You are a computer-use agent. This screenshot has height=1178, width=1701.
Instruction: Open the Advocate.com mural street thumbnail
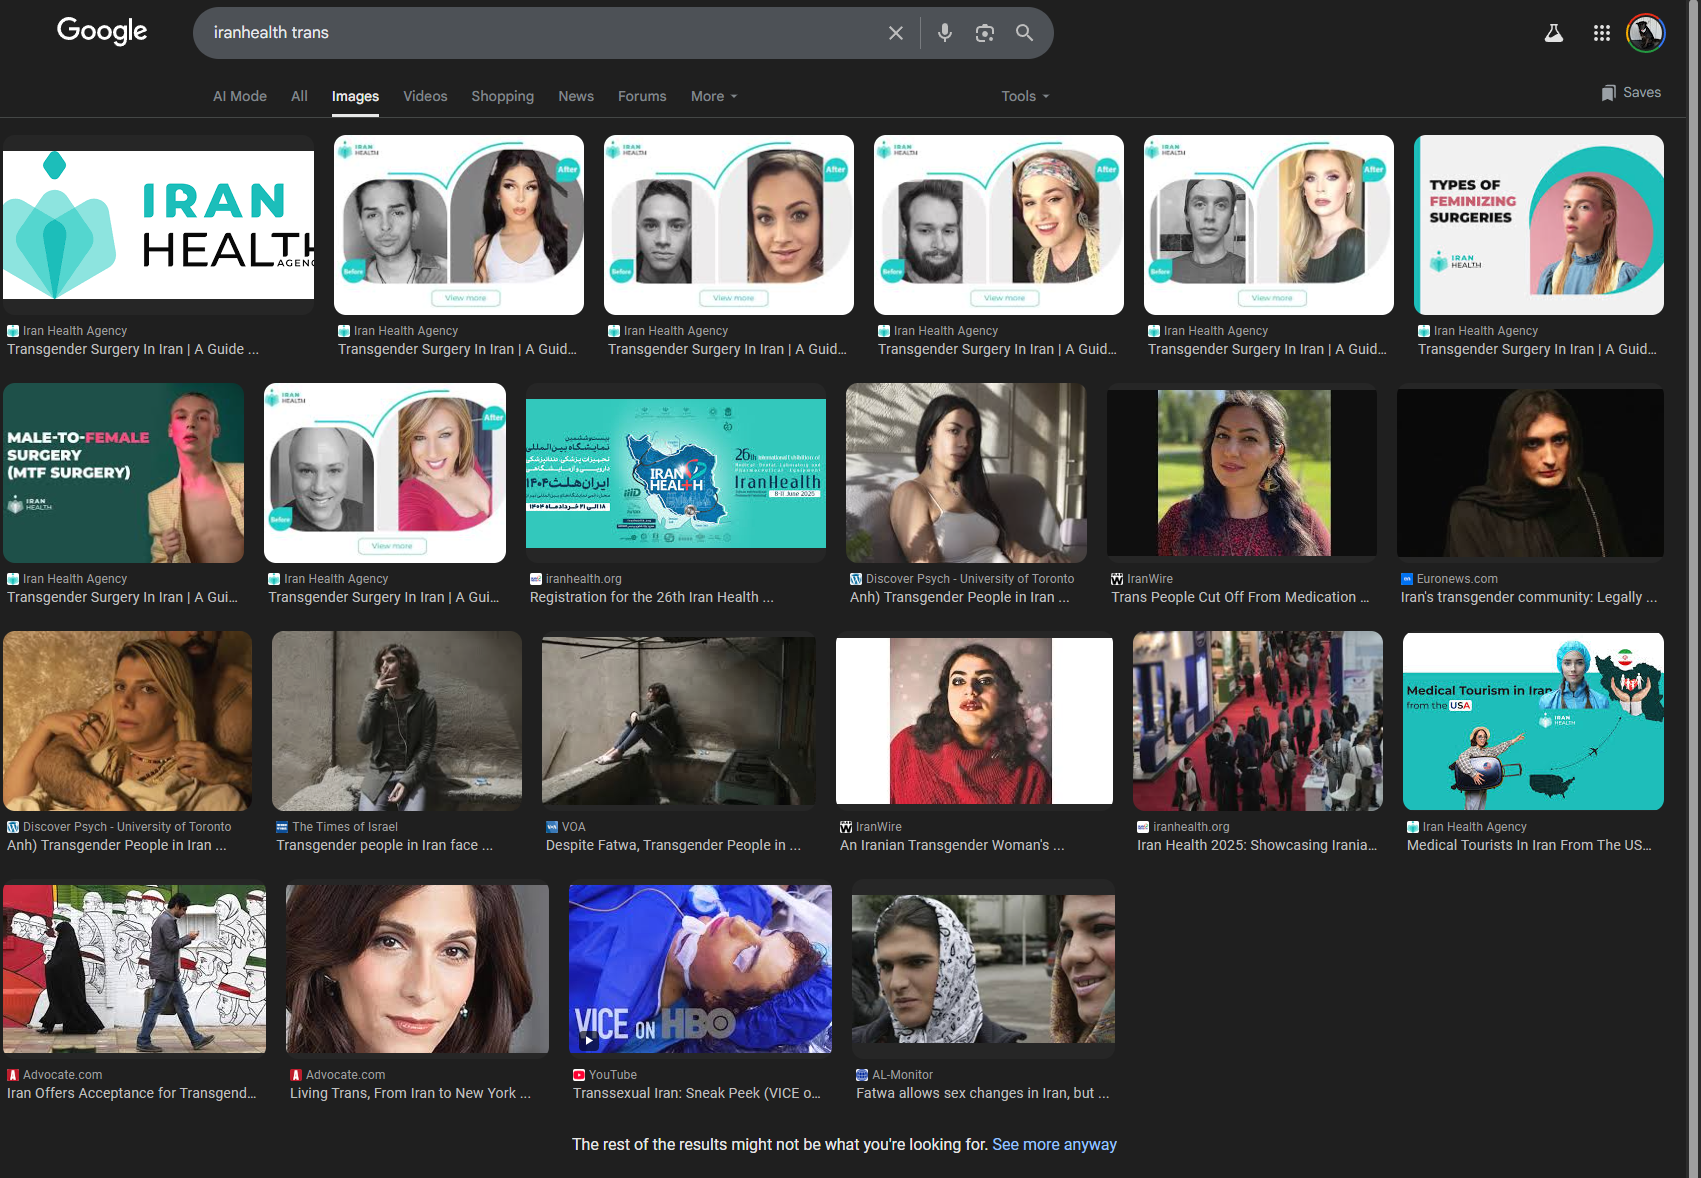[x=135, y=969]
